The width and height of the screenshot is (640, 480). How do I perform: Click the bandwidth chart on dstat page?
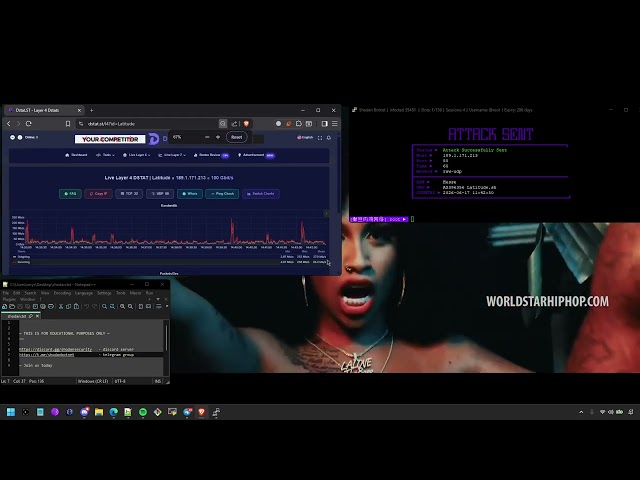pyautogui.click(x=169, y=229)
